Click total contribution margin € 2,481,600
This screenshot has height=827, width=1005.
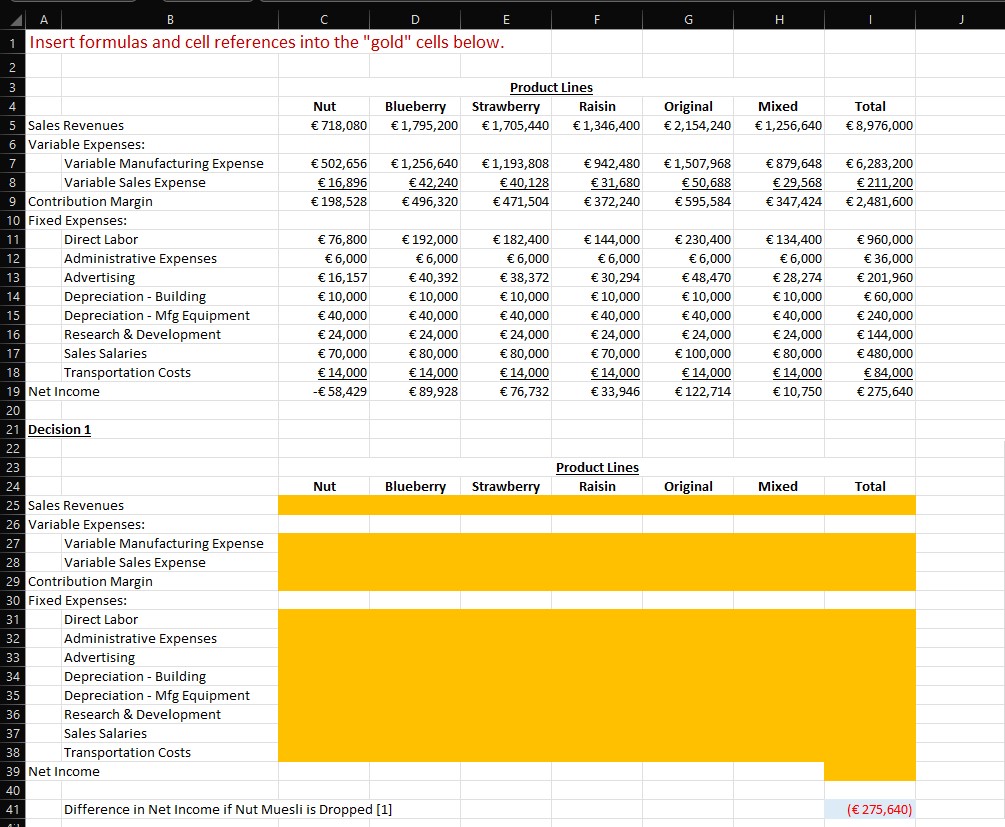tap(879, 201)
